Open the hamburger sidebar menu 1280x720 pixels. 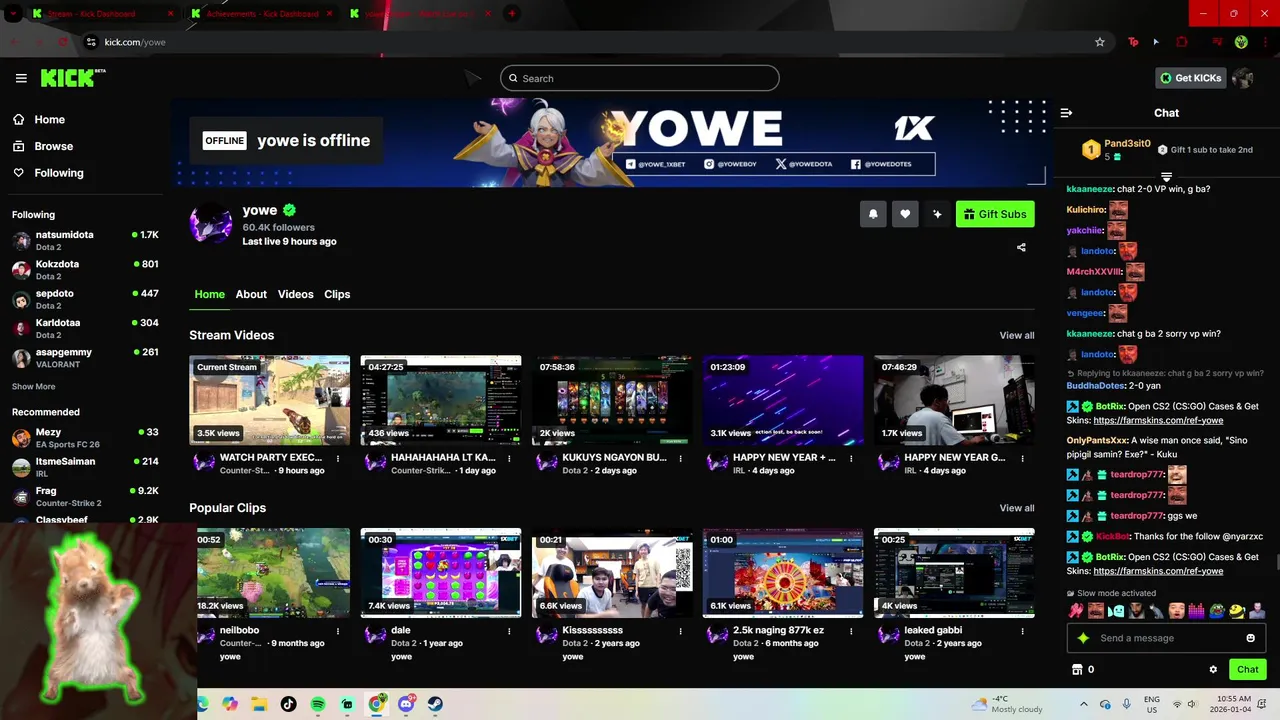point(21,78)
